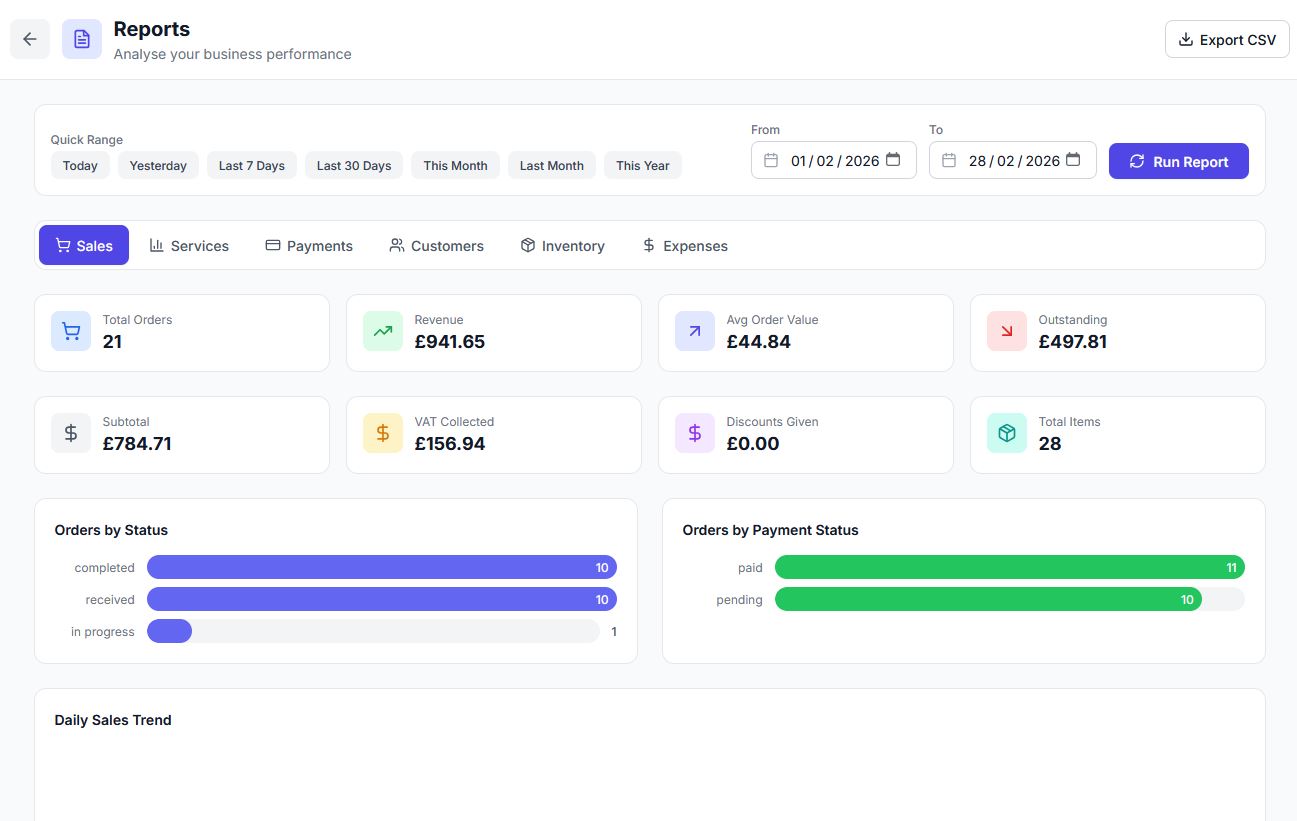This screenshot has height=821, width=1297.
Task: Open the To date calendar picker icon
Action: point(1073,160)
